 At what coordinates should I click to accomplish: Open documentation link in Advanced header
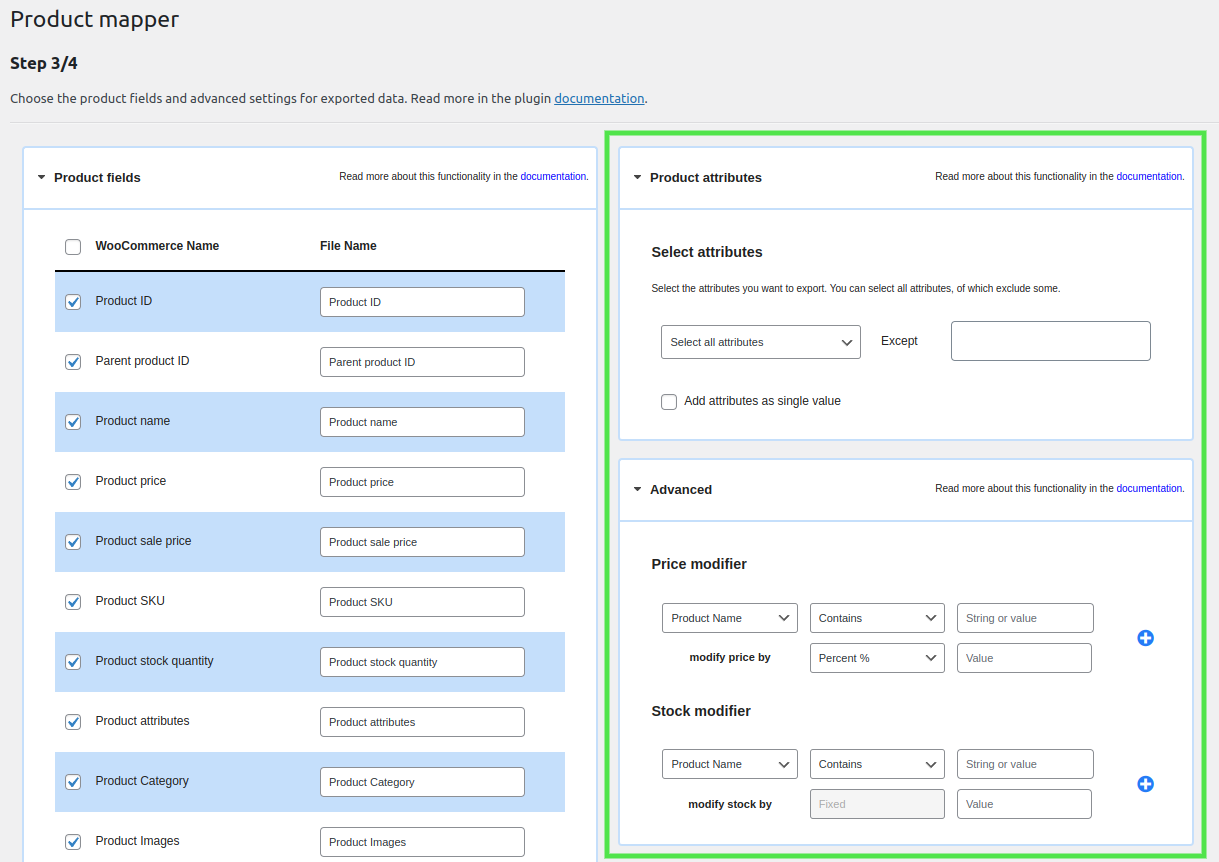[x=1149, y=488]
